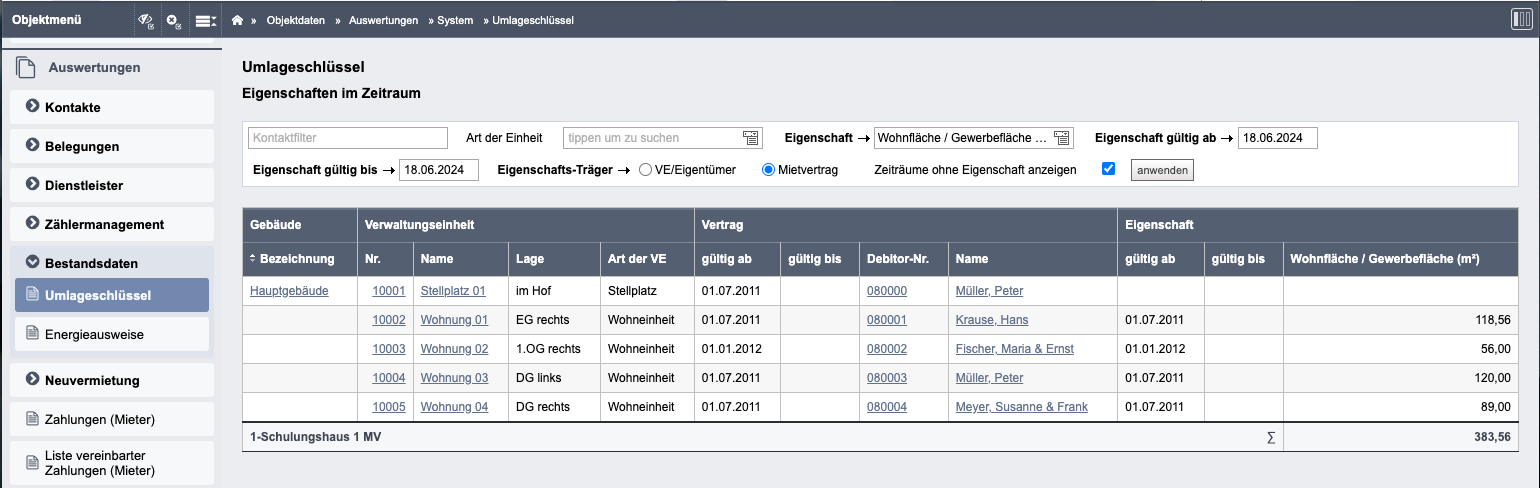Open the Krause, Hans contact link
Viewport: 1540px width, 488px height.
click(x=991, y=320)
